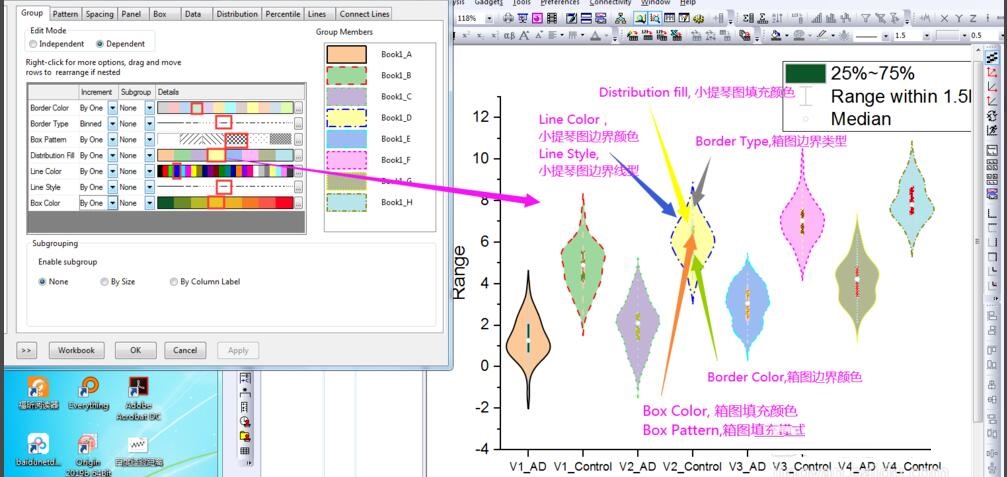
Task: Switch to the Connect Lines tab
Action: pos(363,14)
